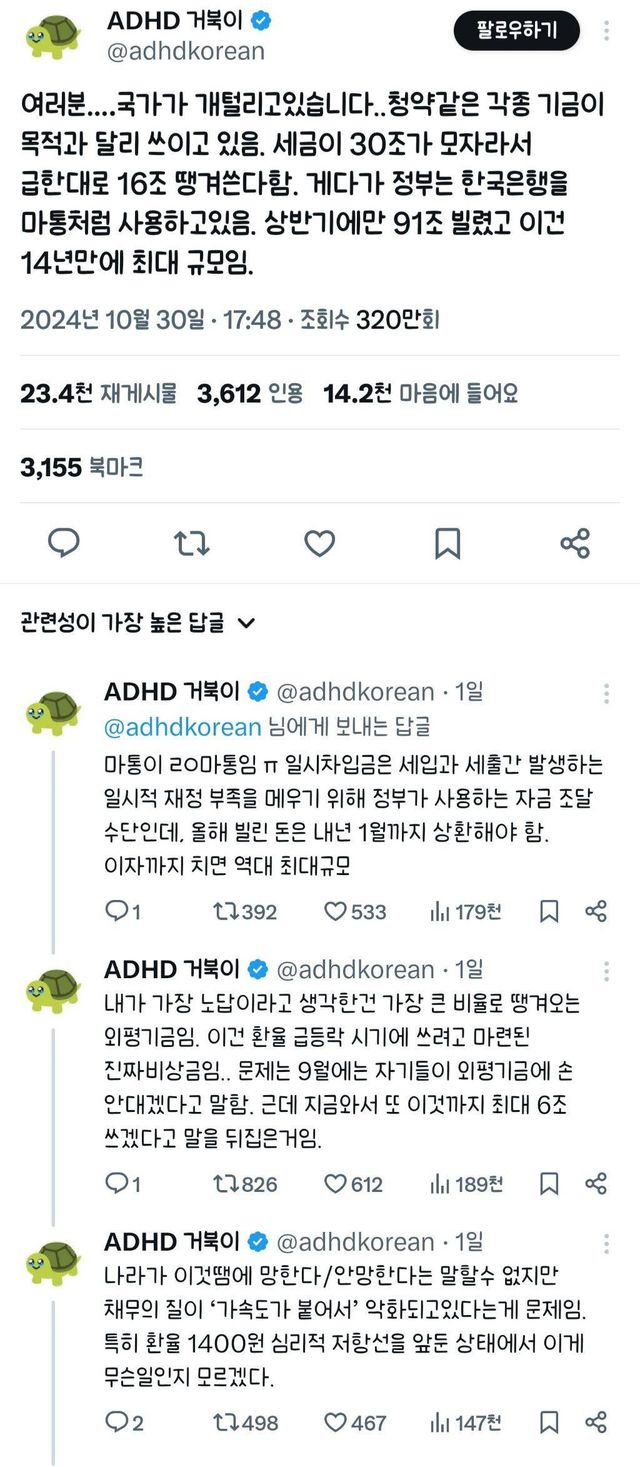View analytics on the 179천 views reply
Screen dimensions: 640x1467
tap(465, 911)
